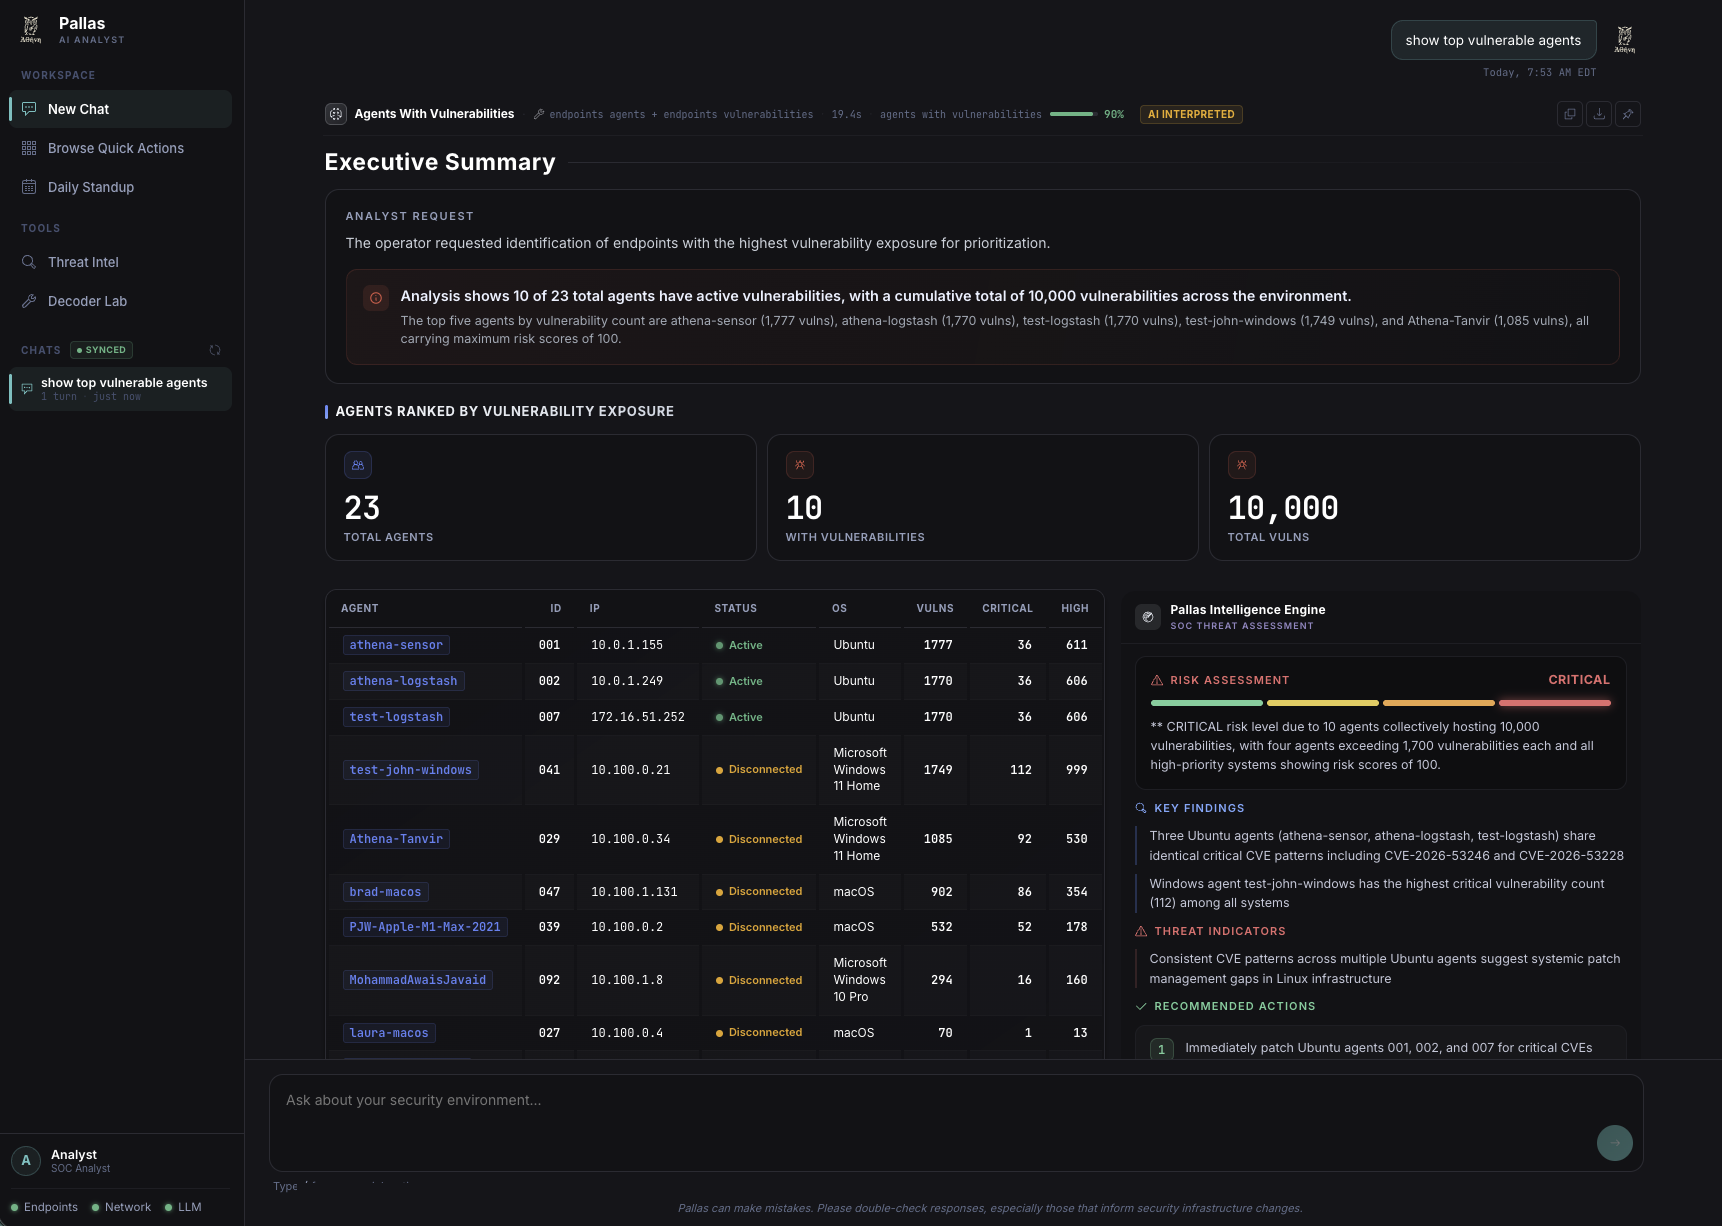
Task: Click the Pallas owl logo in sidebar
Action: 31,30
